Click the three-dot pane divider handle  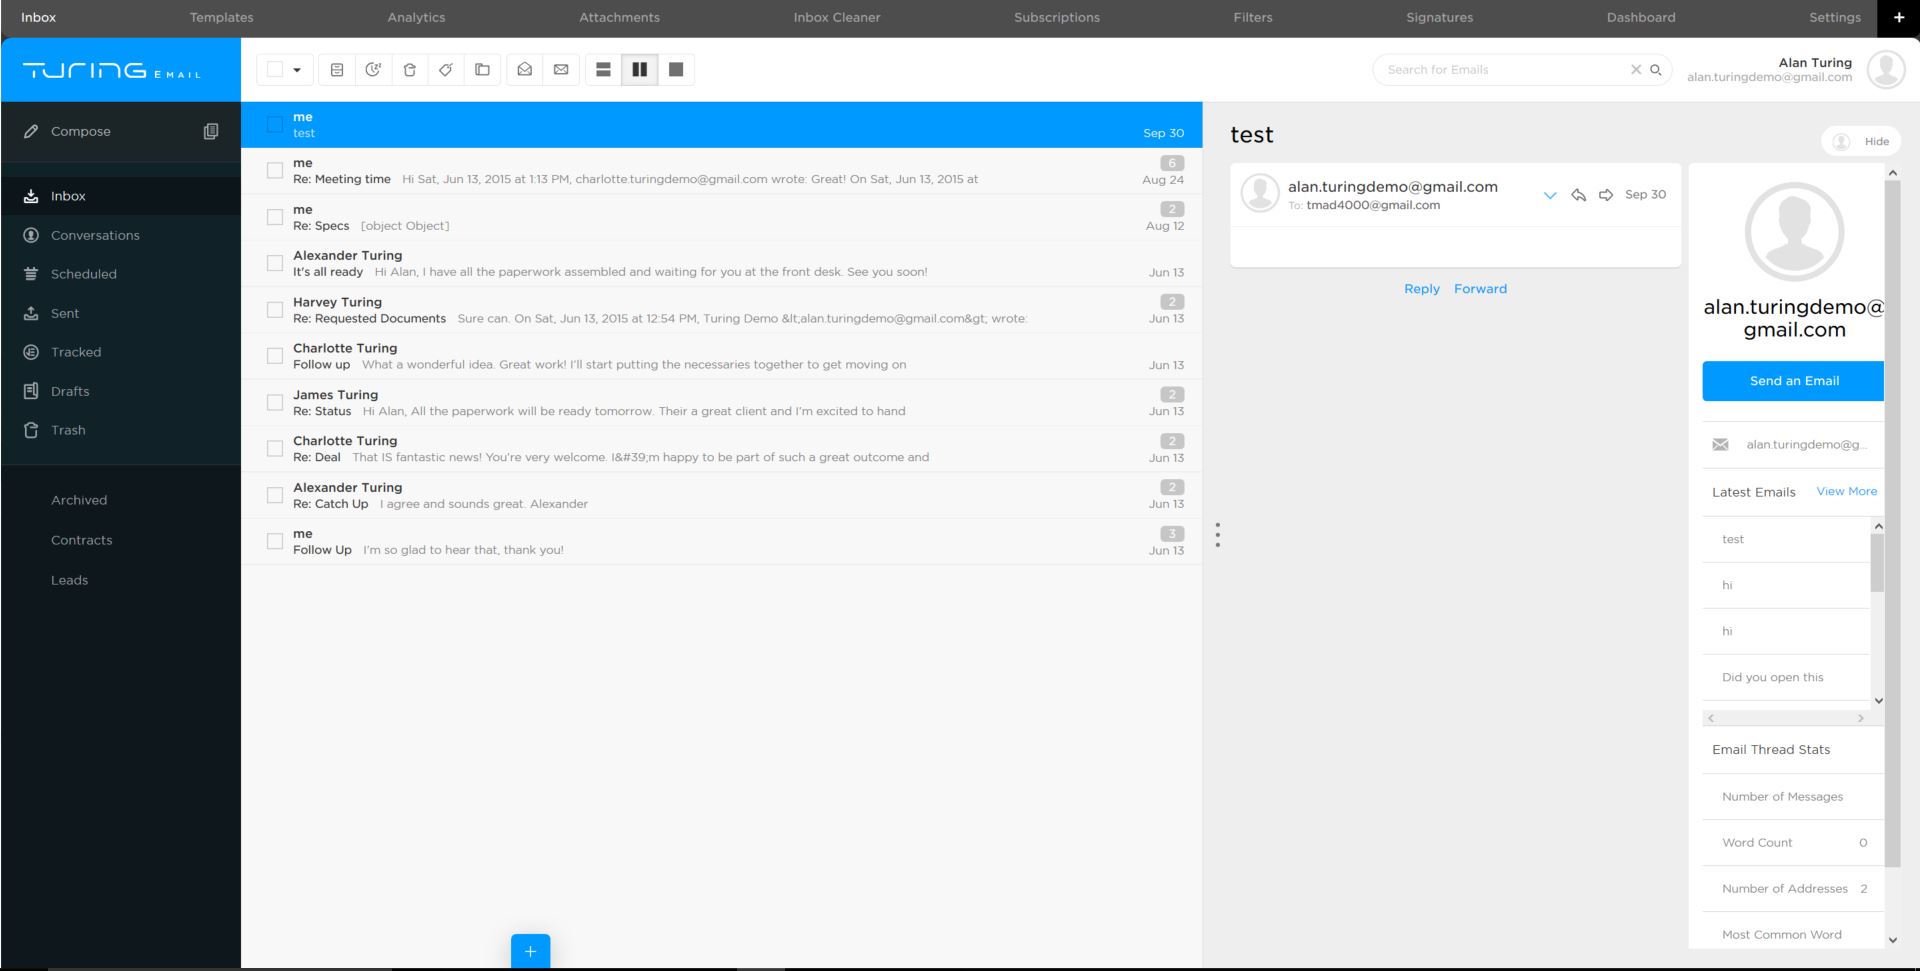click(x=1217, y=535)
